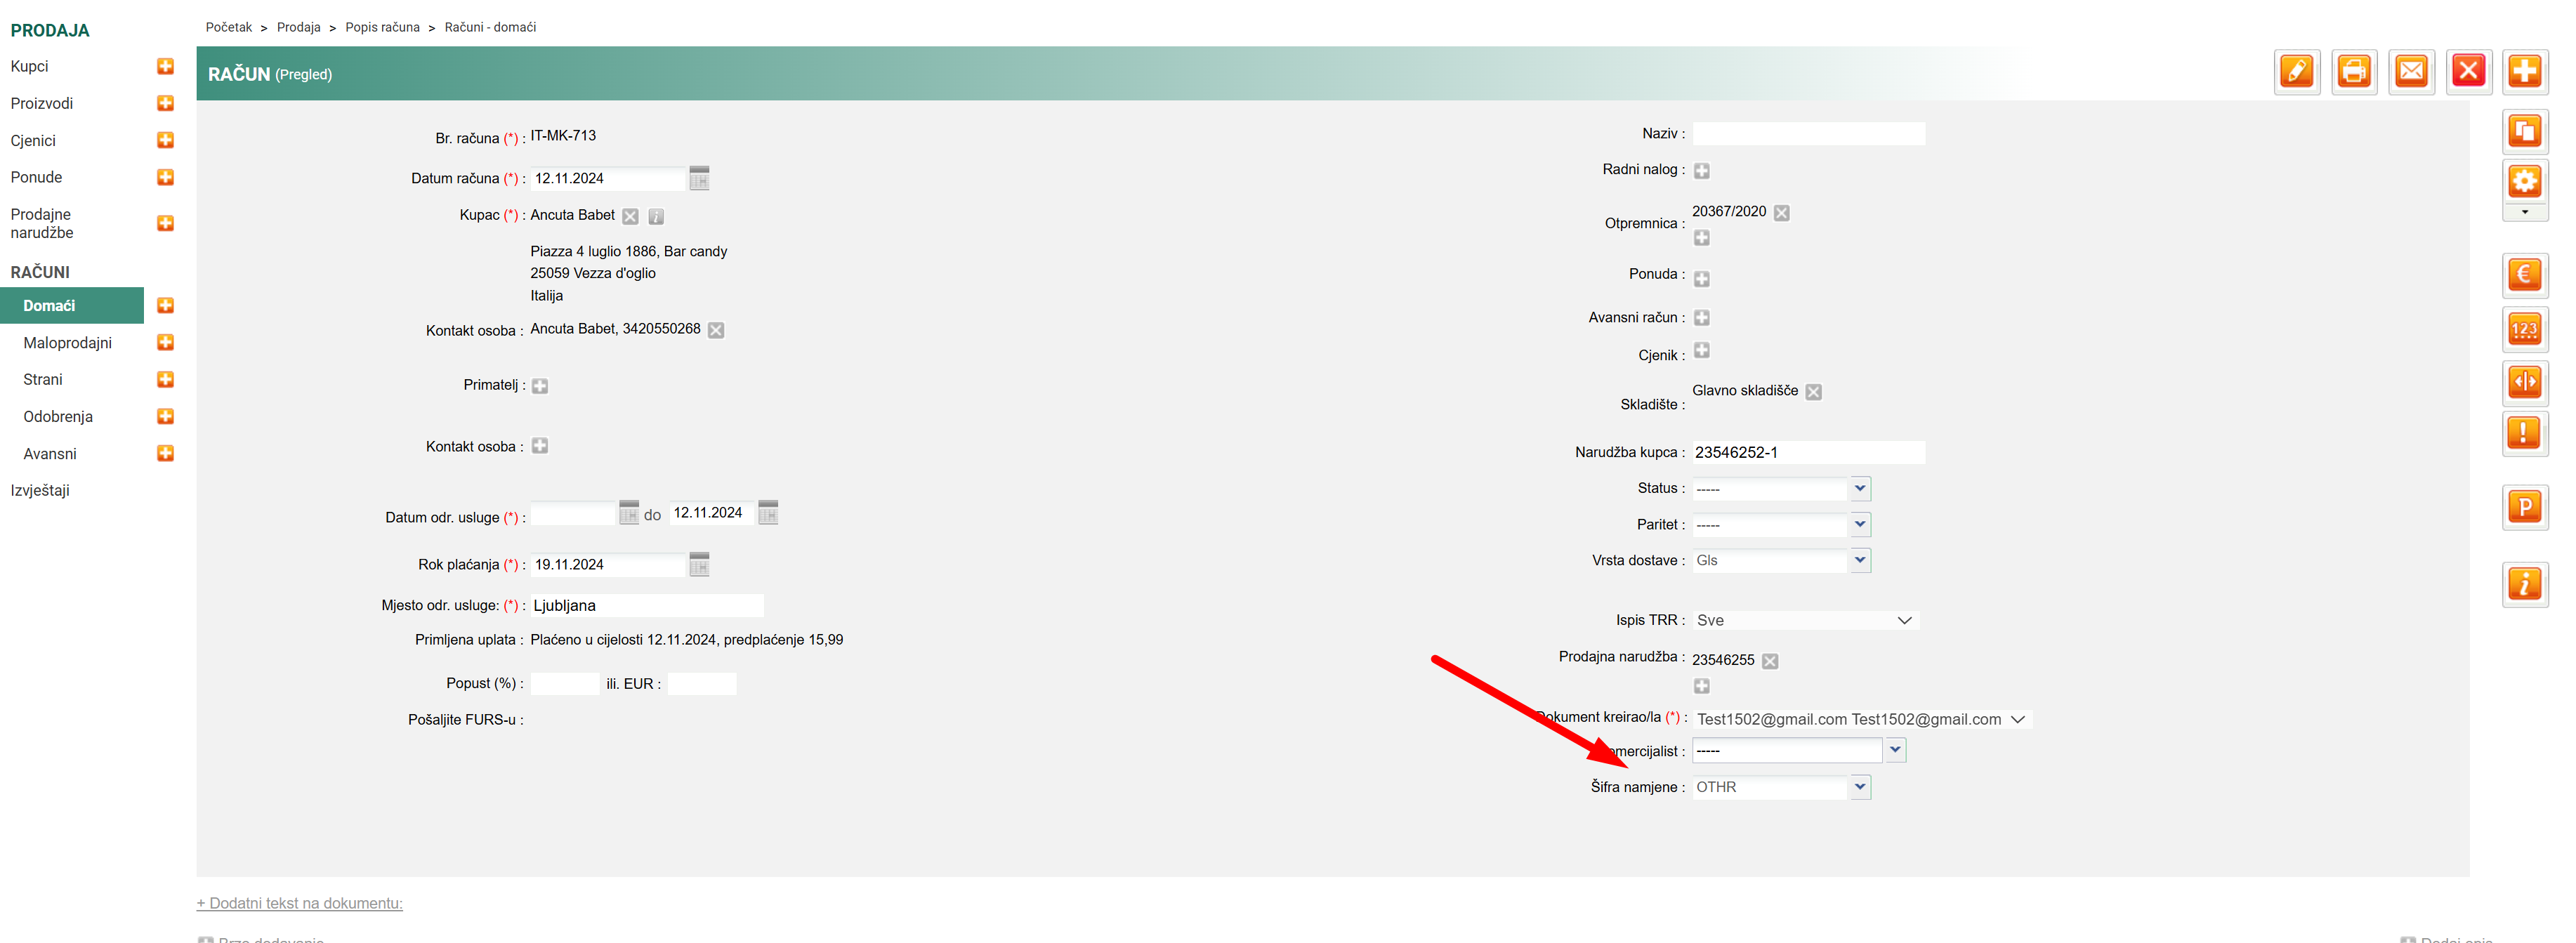Remove linked Otpremnica 20367/2020

1781,213
